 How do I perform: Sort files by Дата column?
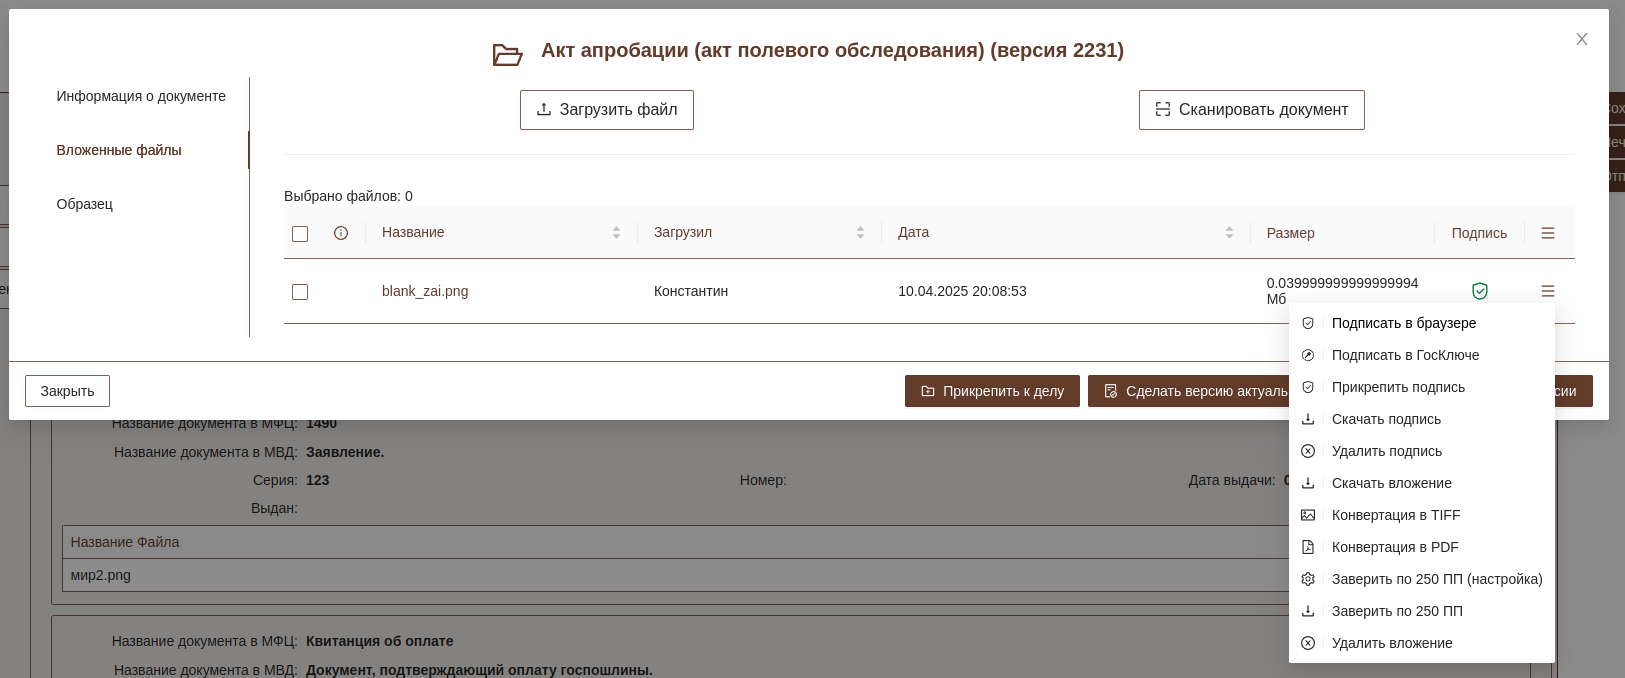coord(1229,233)
